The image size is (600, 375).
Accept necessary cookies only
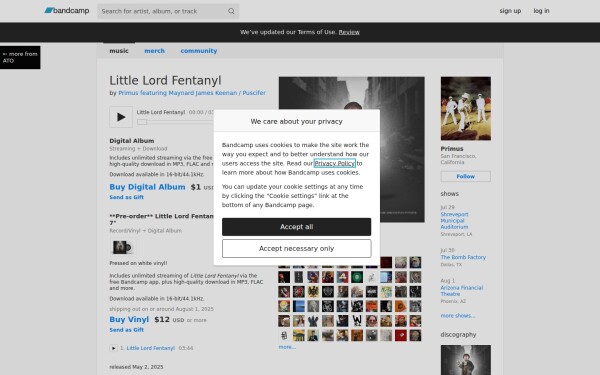pyautogui.click(x=296, y=248)
